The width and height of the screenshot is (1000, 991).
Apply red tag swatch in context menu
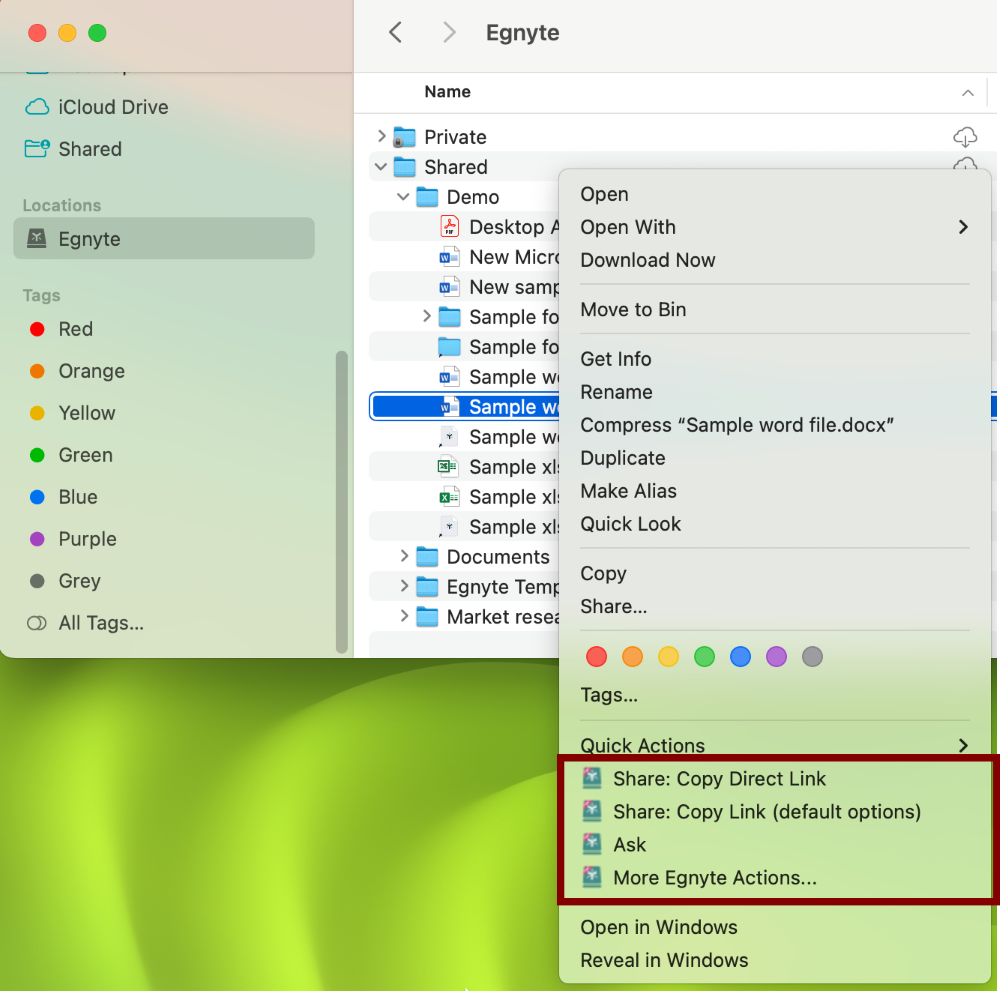[x=596, y=656]
